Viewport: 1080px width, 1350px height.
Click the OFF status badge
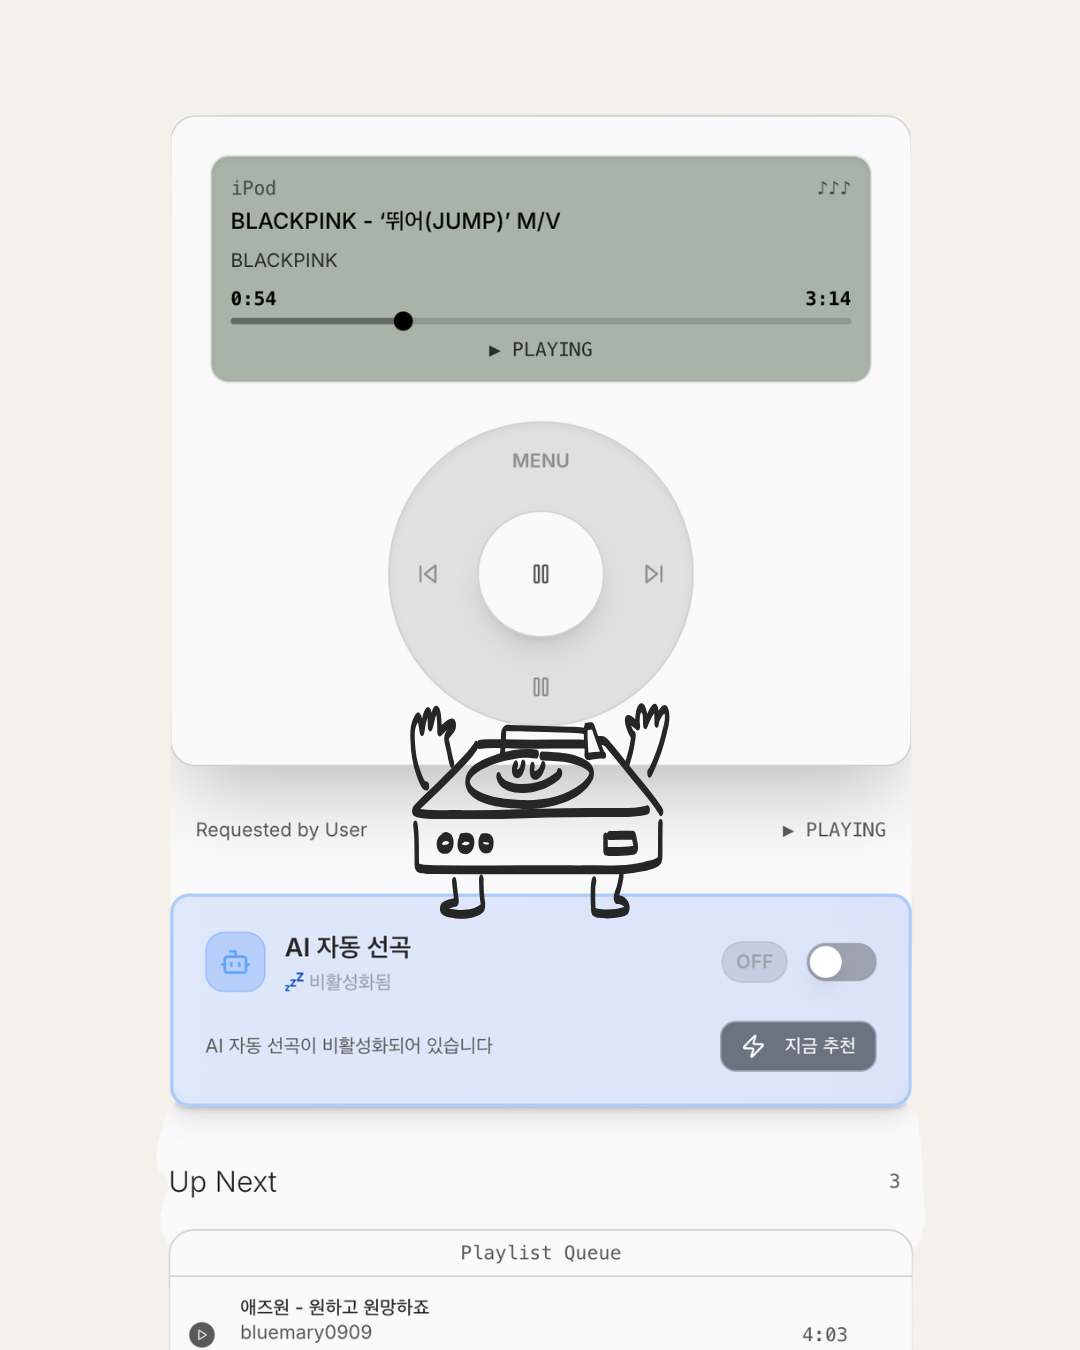(755, 962)
